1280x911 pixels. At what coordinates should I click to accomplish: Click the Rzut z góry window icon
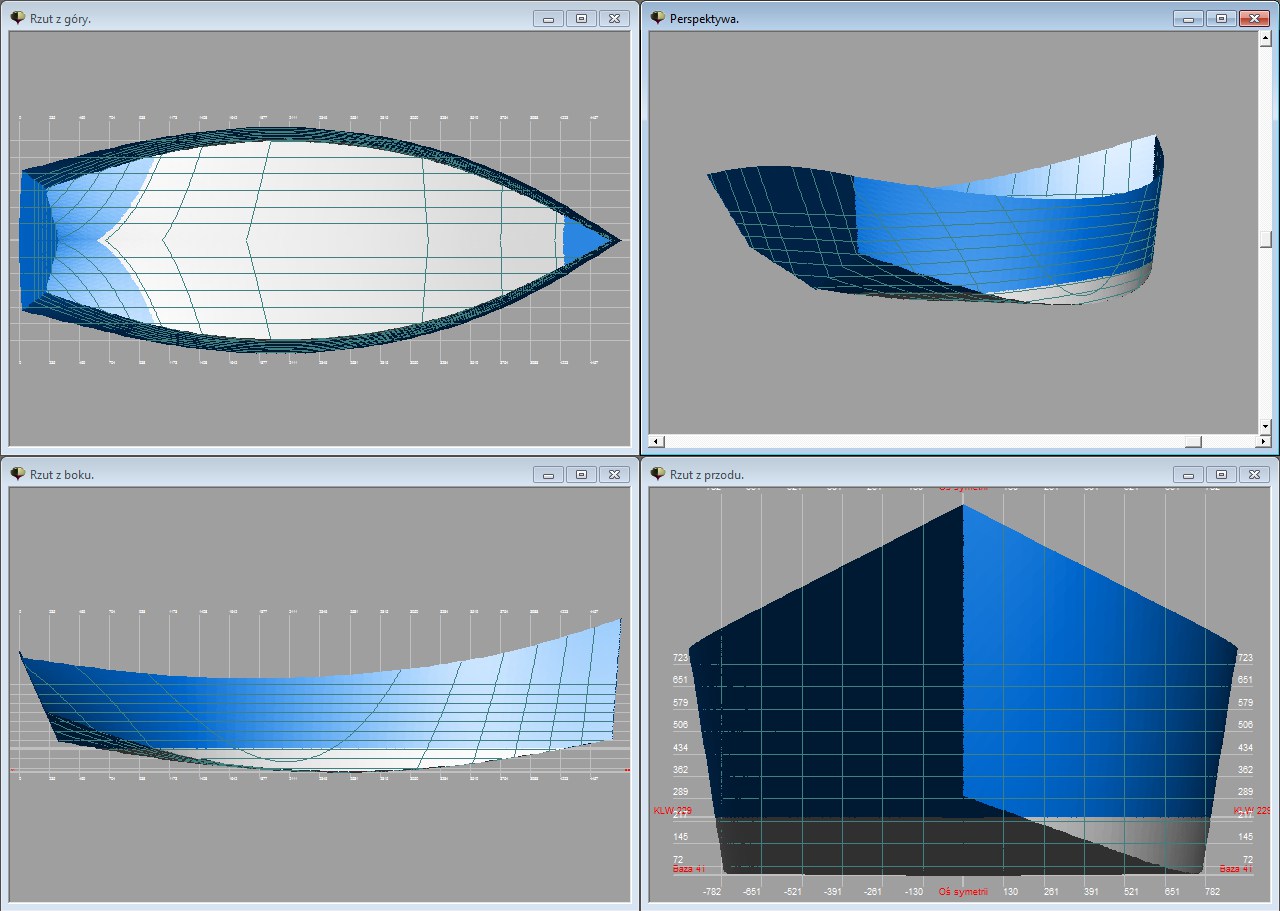point(17,18)
